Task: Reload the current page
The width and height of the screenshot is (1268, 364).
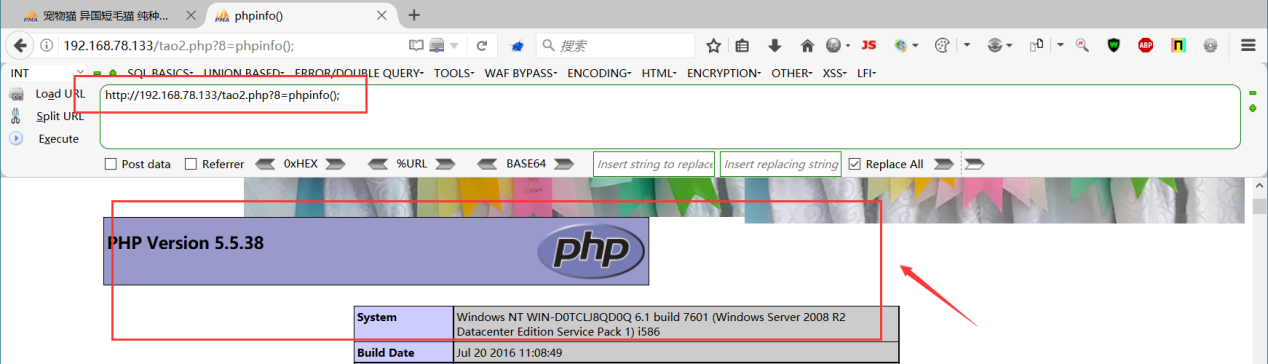Action: [481, 46]
